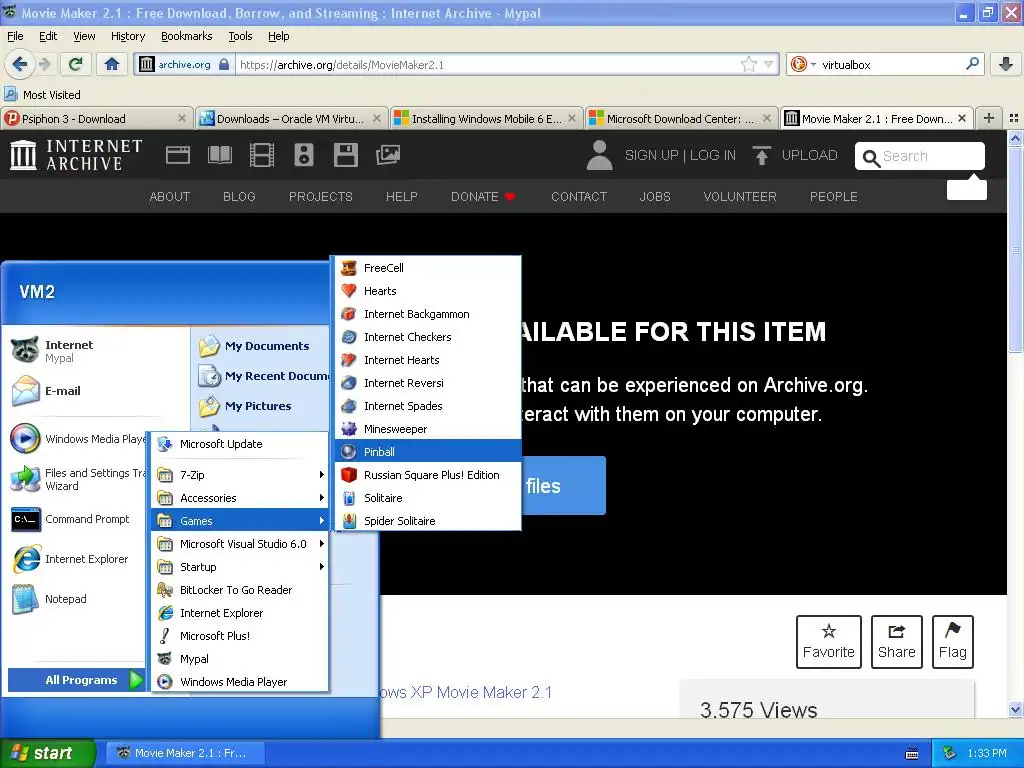This screenshot has height=768, width=1024.
Task: Switch to Installing Windows Mobile 6 tab
Action: pos(486,119)
